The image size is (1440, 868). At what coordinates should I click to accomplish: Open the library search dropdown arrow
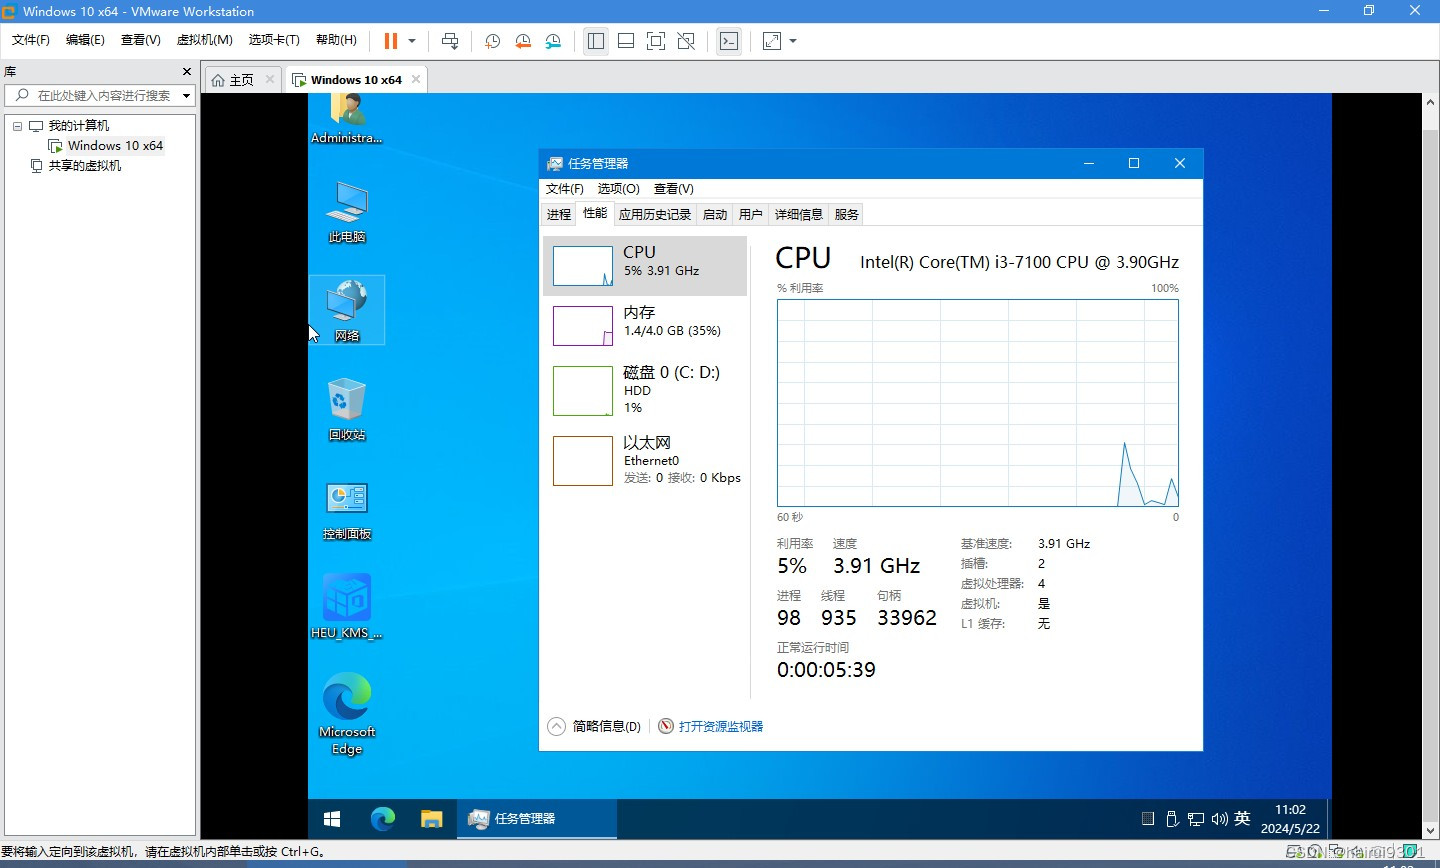click(x=186, y=96)
